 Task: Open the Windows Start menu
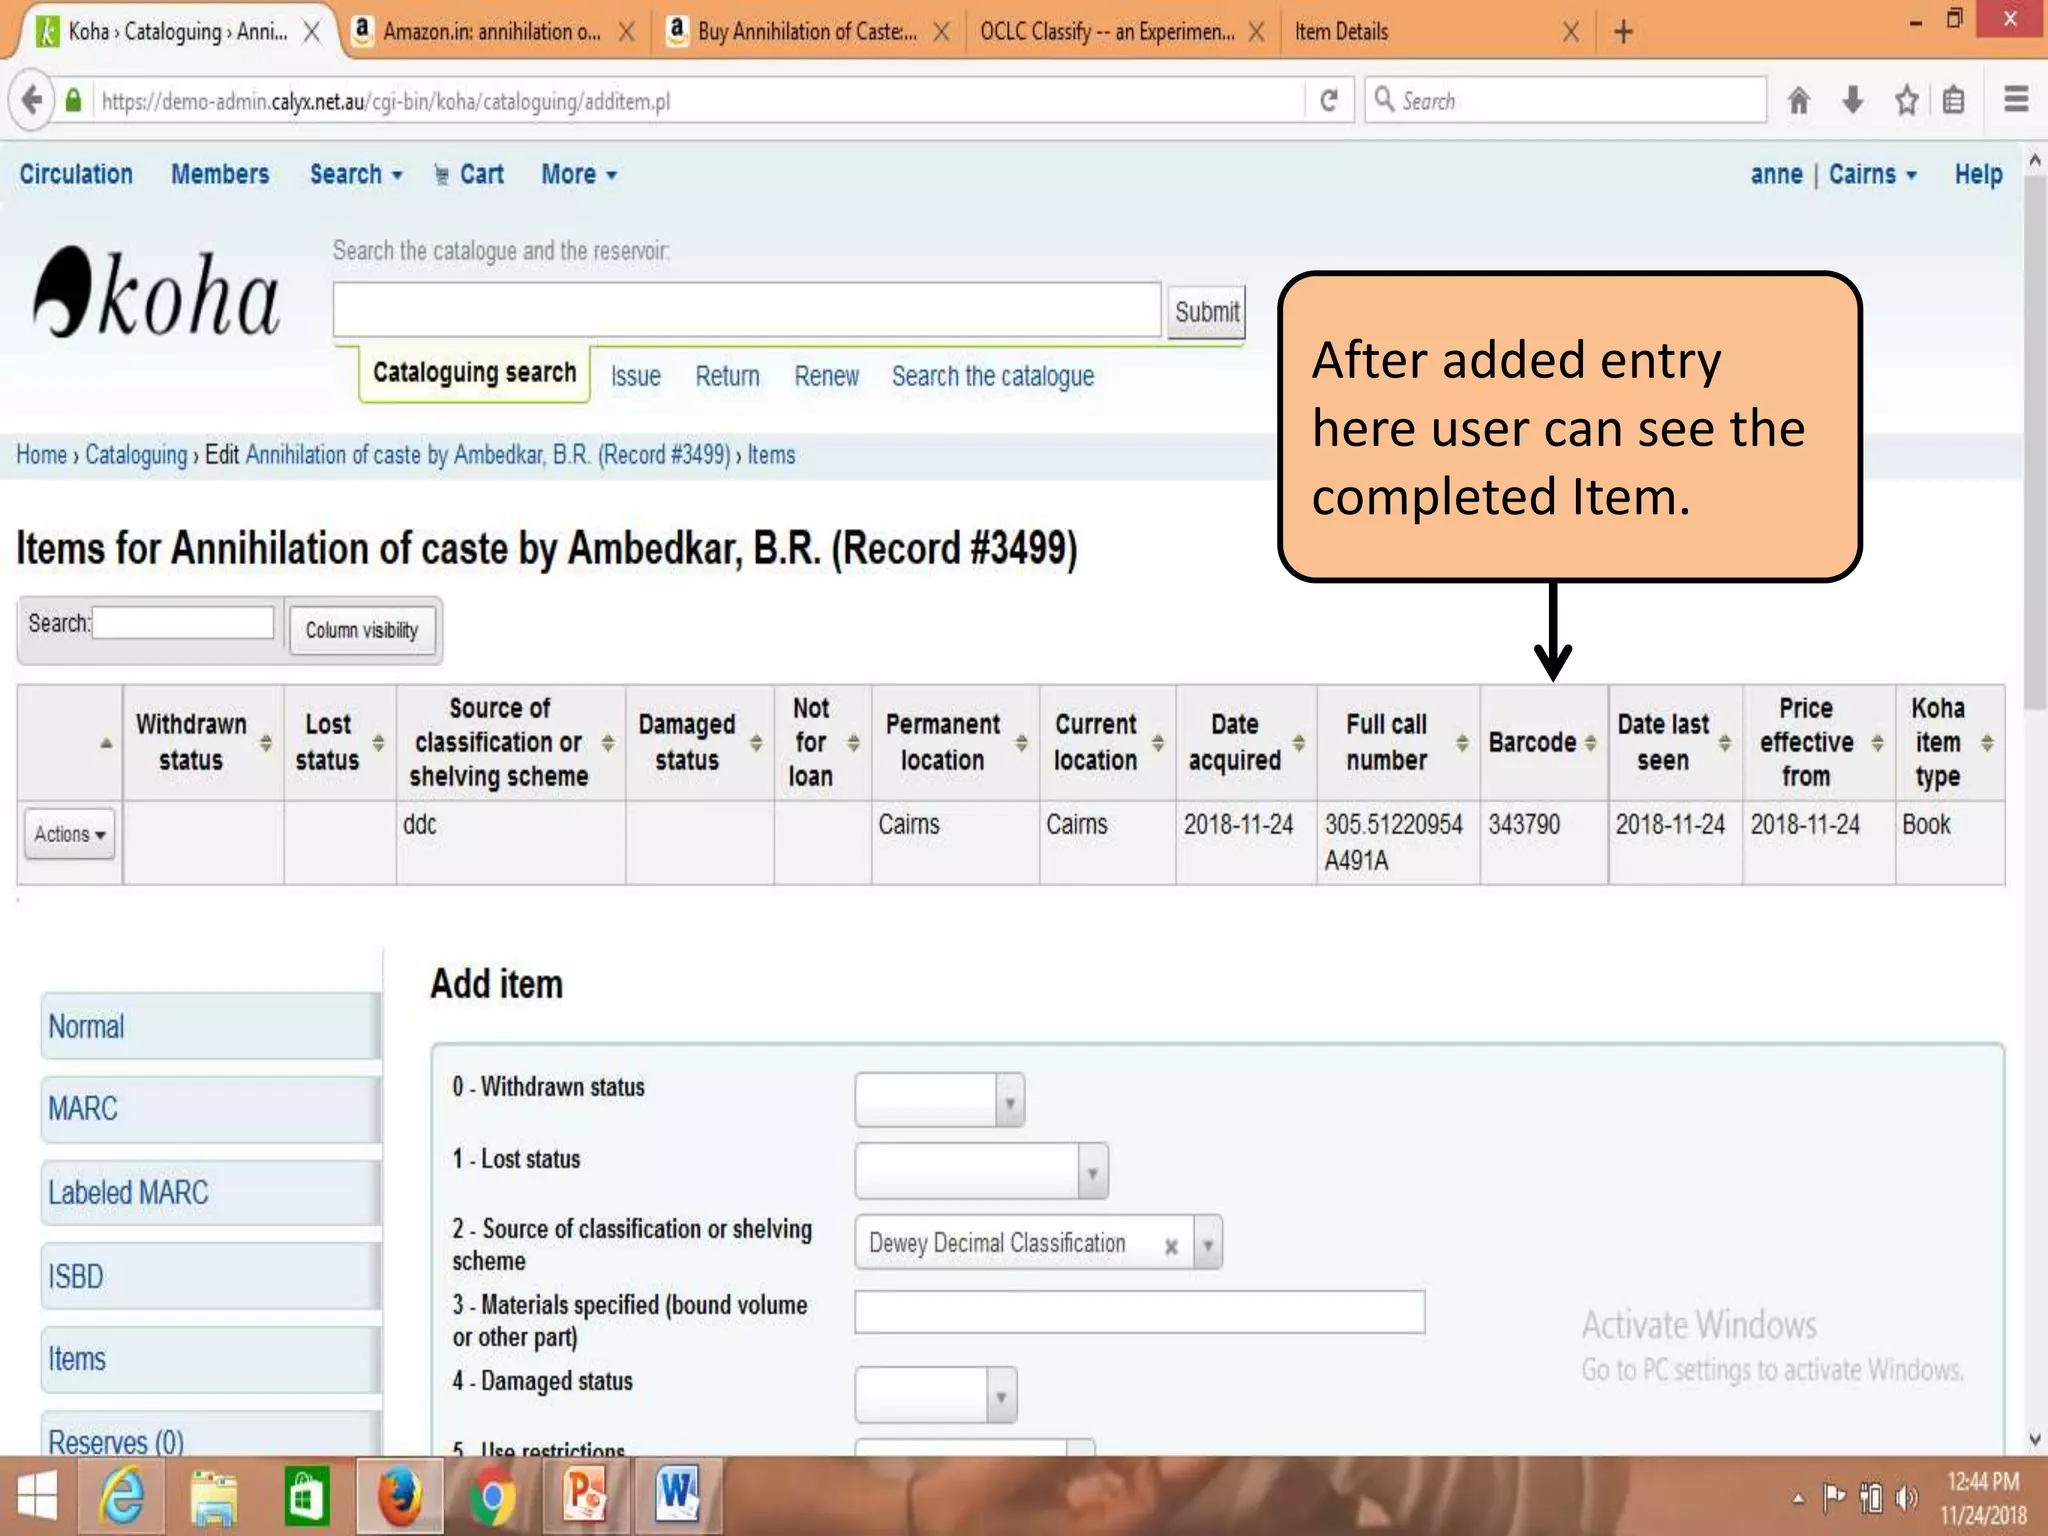coord(37,1497)
